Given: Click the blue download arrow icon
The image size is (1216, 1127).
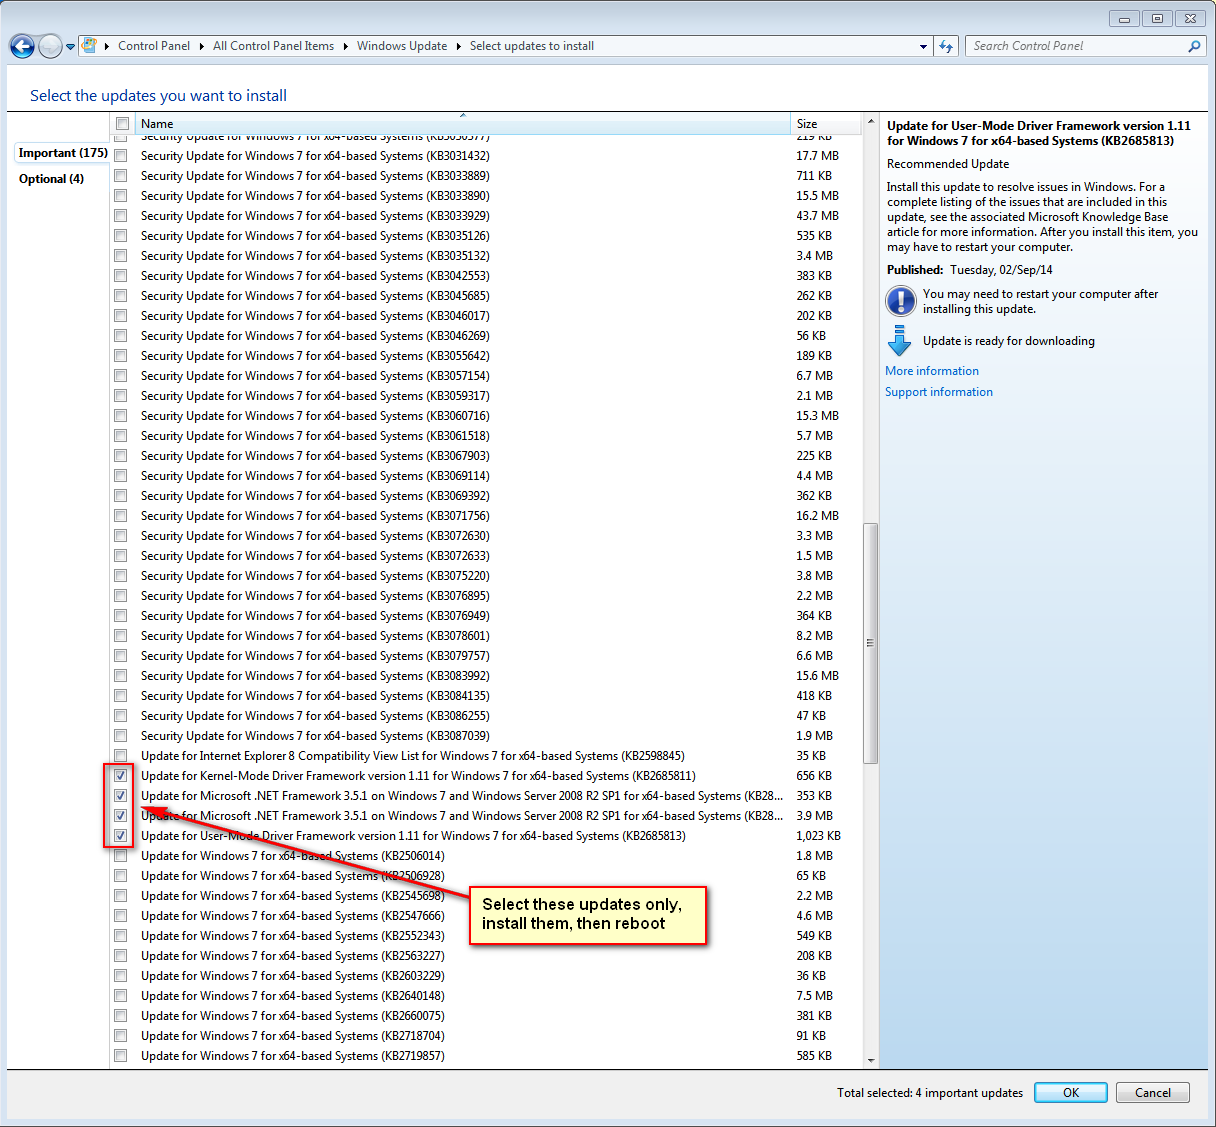Looking at the screenshot, I should (899, 341).
